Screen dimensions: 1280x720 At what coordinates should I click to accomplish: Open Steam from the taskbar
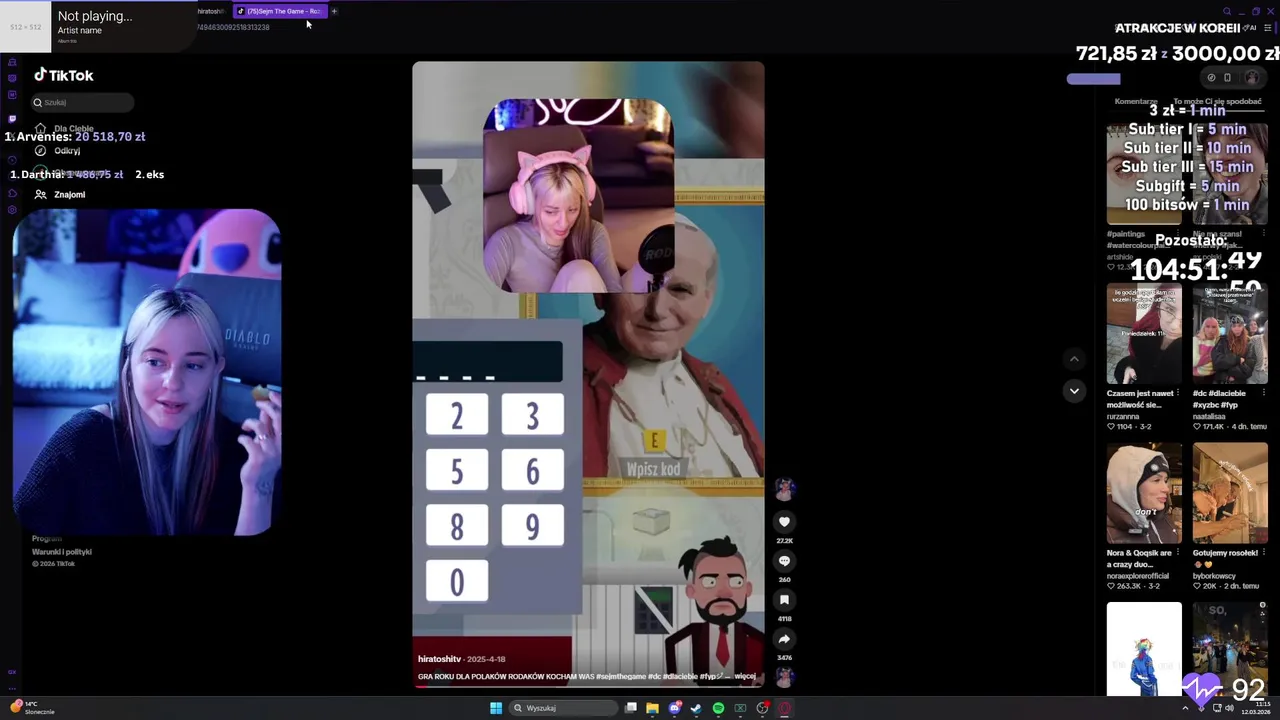696,708
